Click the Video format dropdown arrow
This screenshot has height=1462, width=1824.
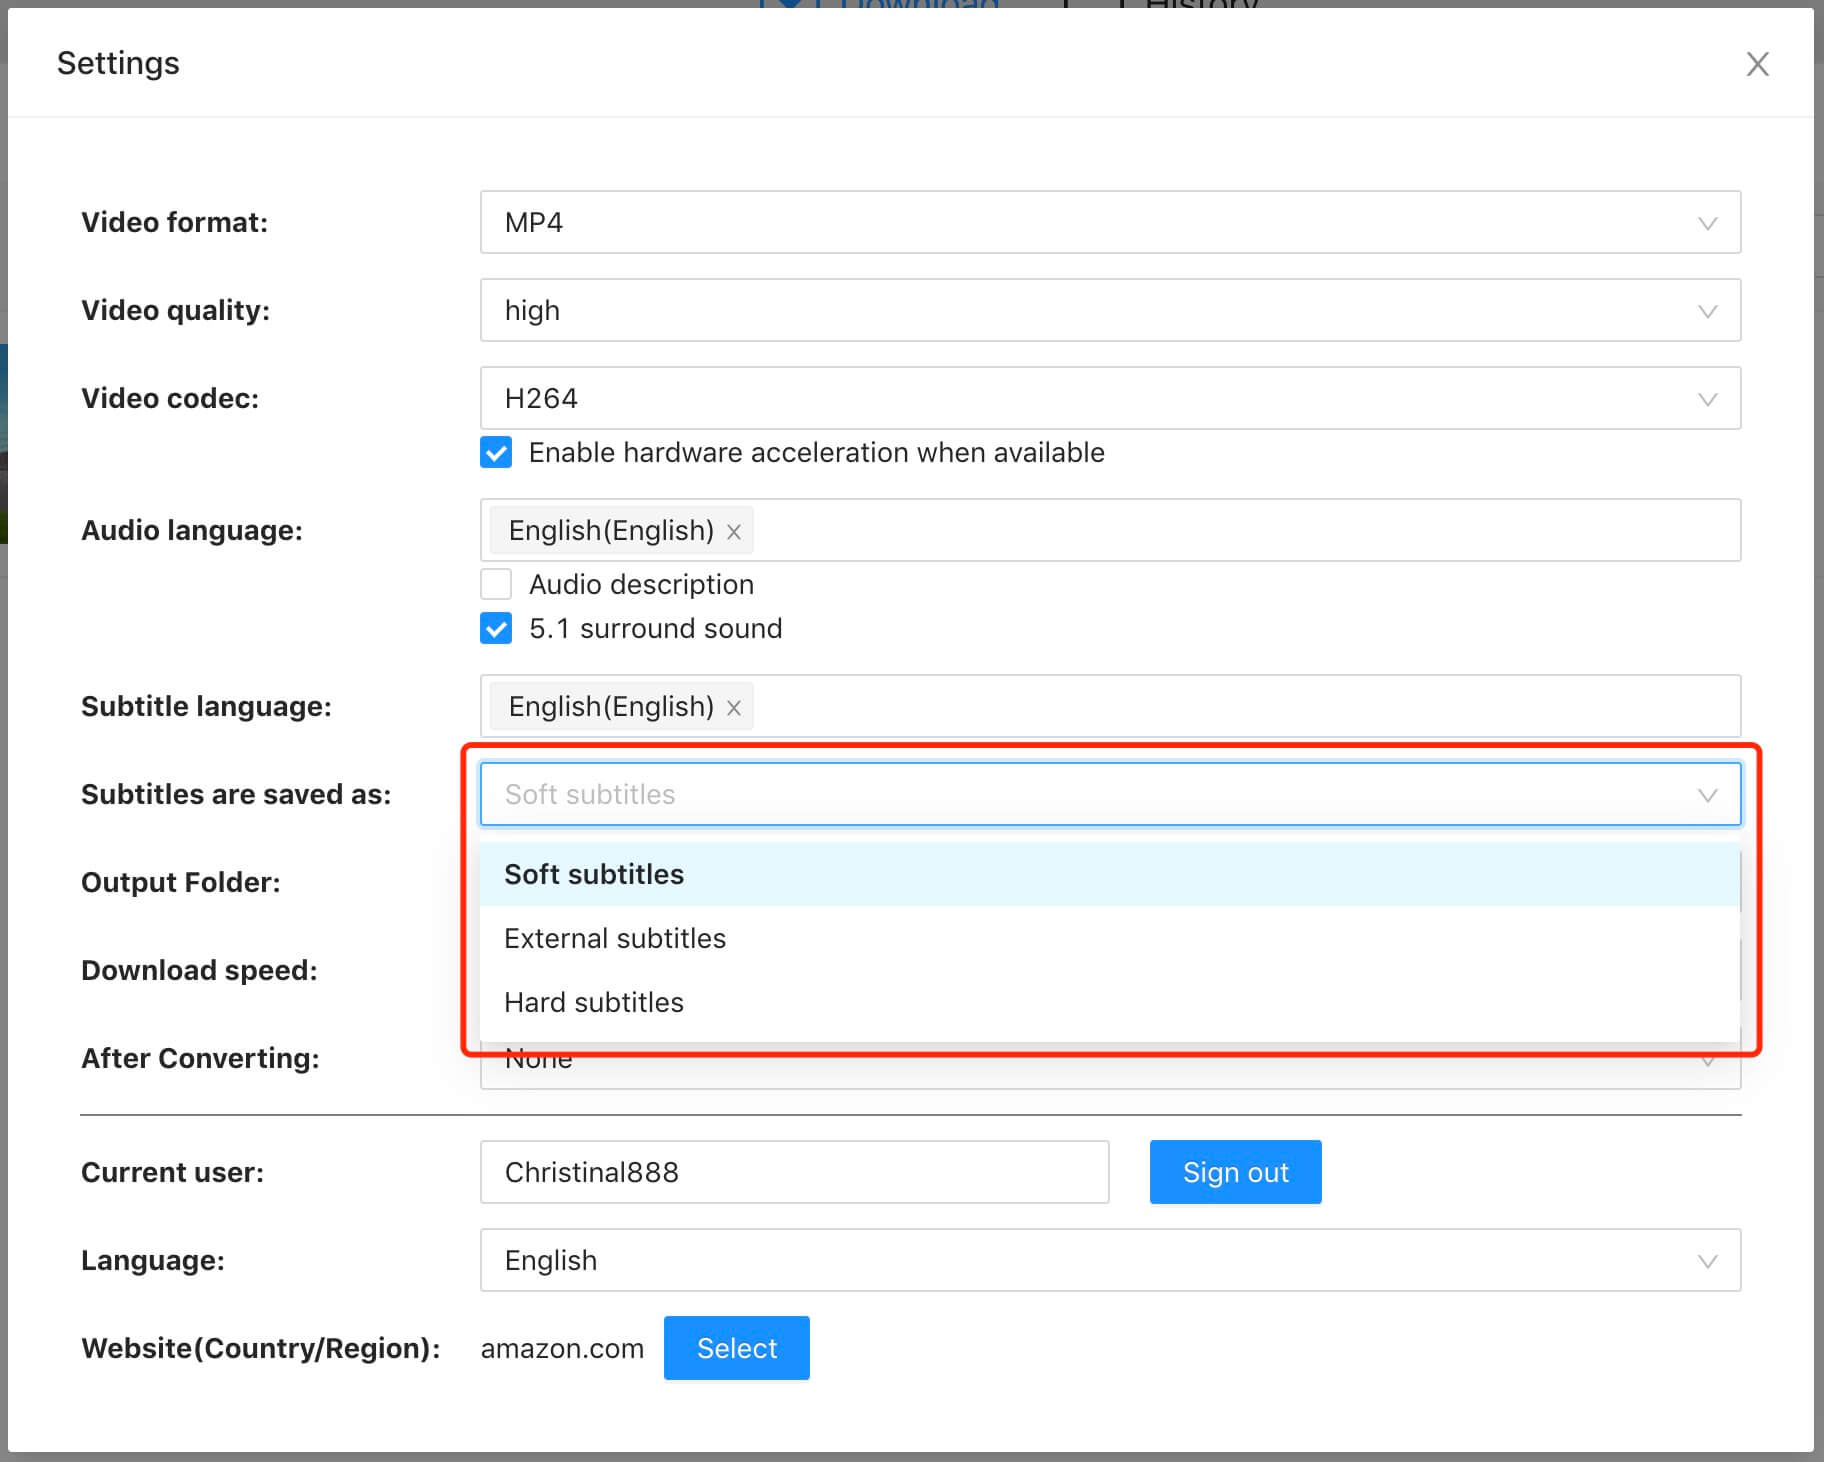(1707, 223)
